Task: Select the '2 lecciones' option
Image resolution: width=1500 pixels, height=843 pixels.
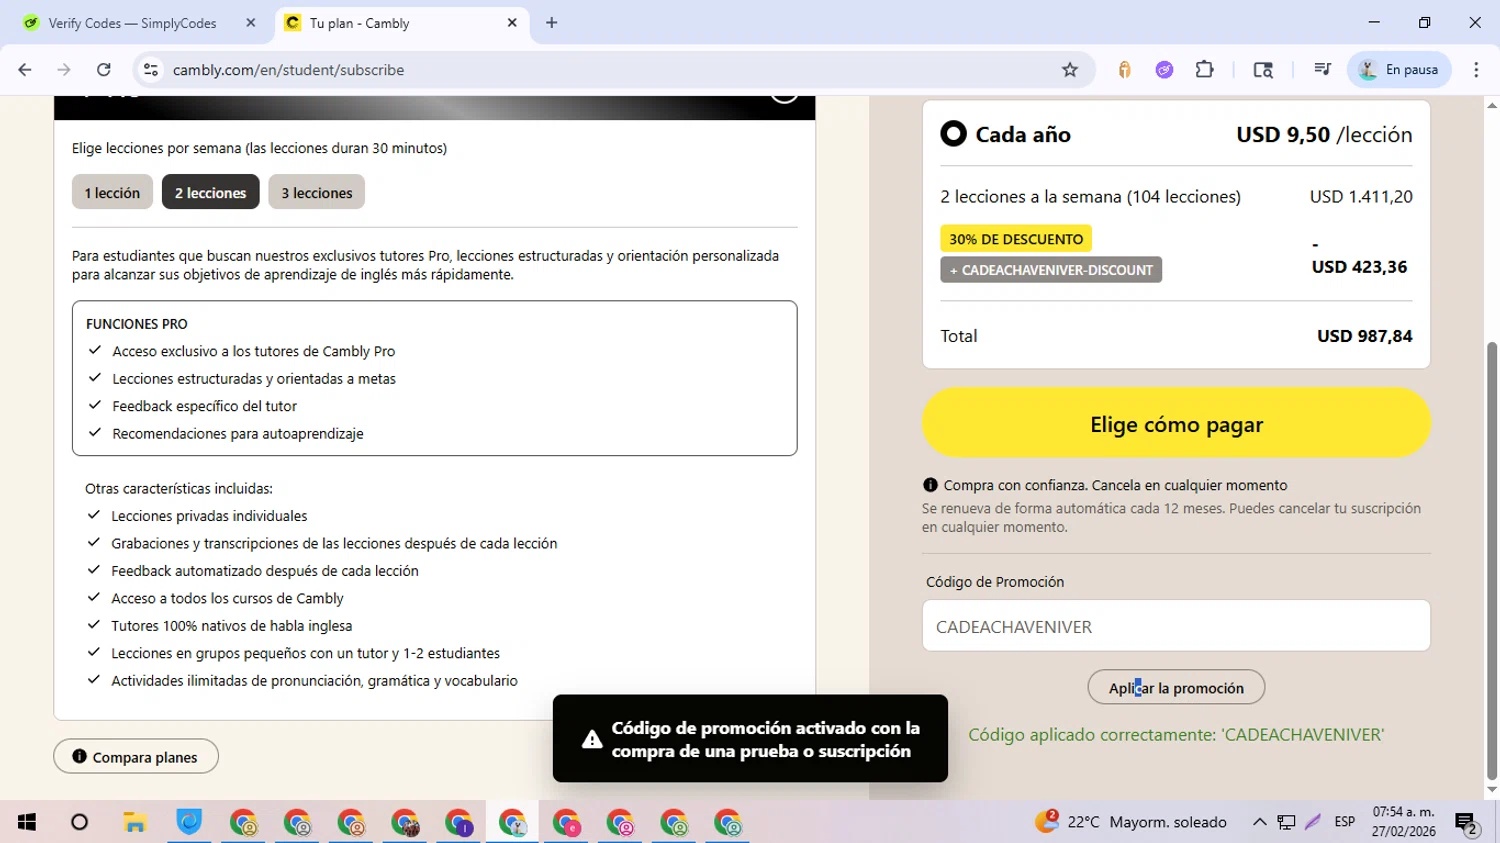Action: pos(210,192)
